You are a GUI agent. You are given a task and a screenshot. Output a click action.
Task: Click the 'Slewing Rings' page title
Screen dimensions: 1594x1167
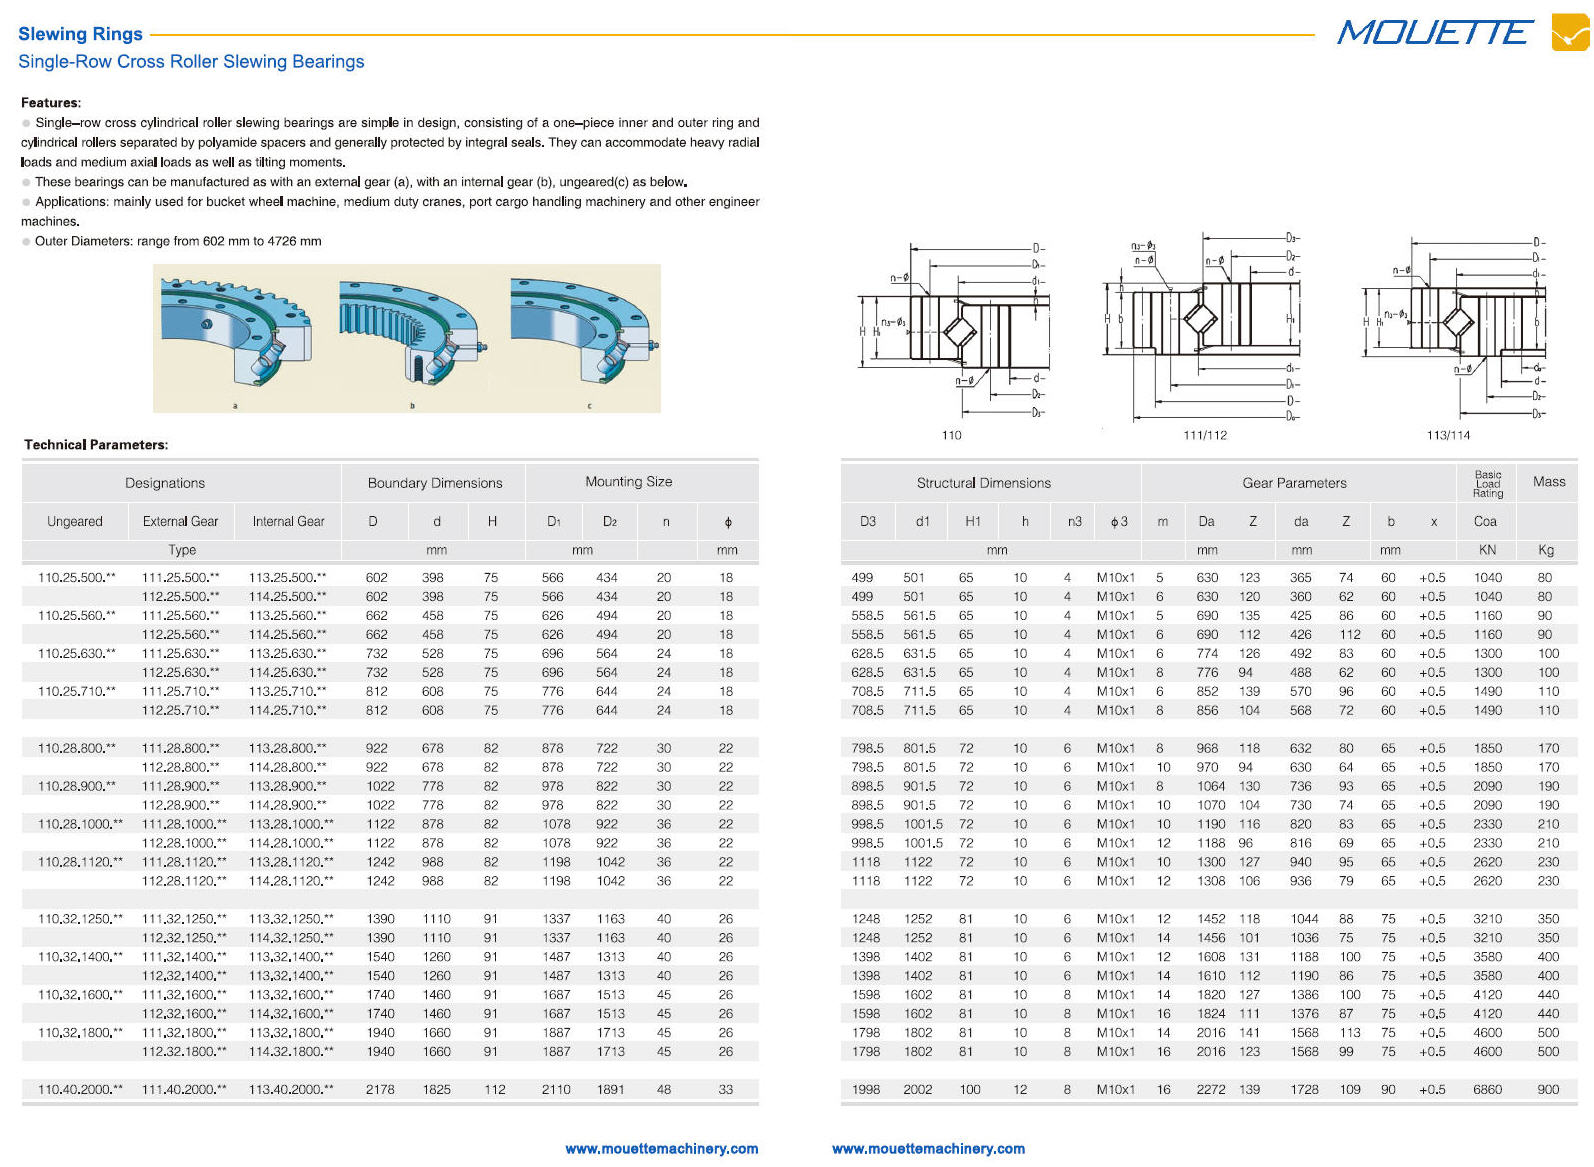(x=80, y=34)
